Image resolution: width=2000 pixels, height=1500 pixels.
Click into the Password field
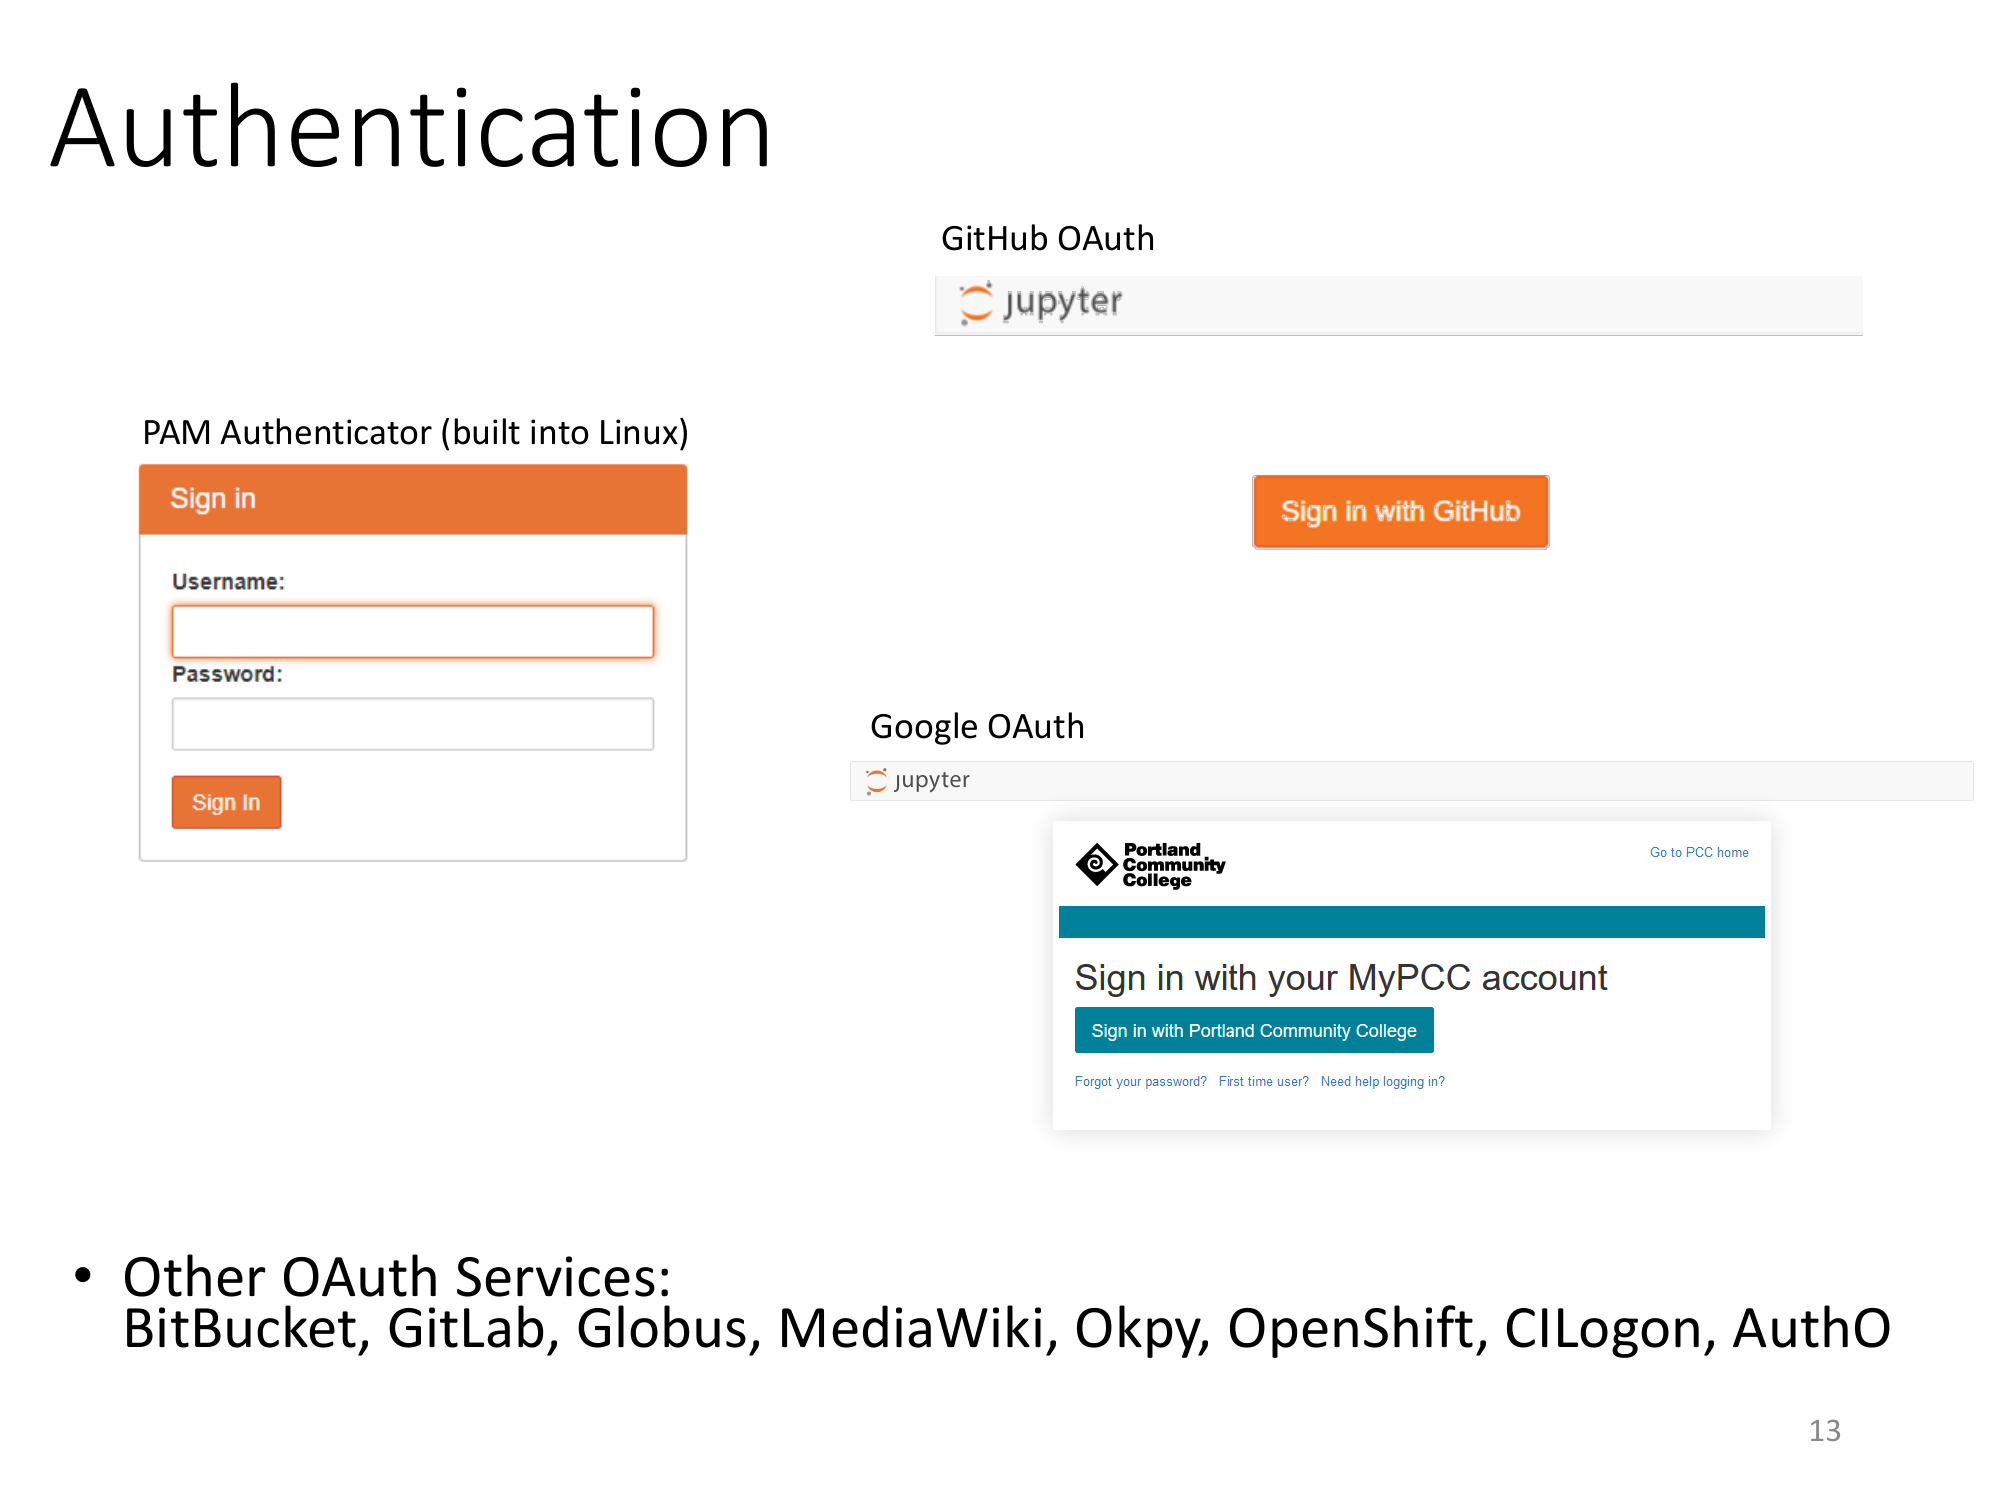pyautogui.click(x=412, y=724)
